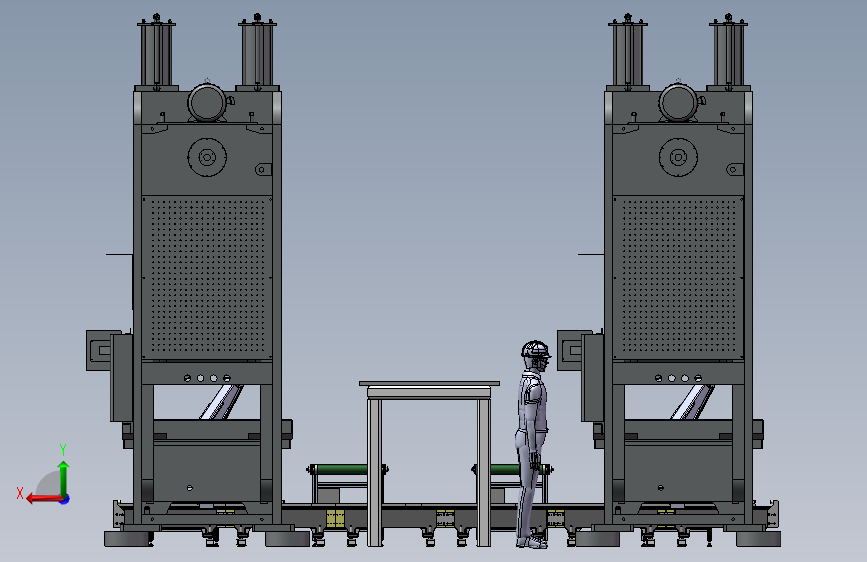Select the circular flange on the right press head
The width and height of the screenshot is (867, 562).
click(678, 157)
